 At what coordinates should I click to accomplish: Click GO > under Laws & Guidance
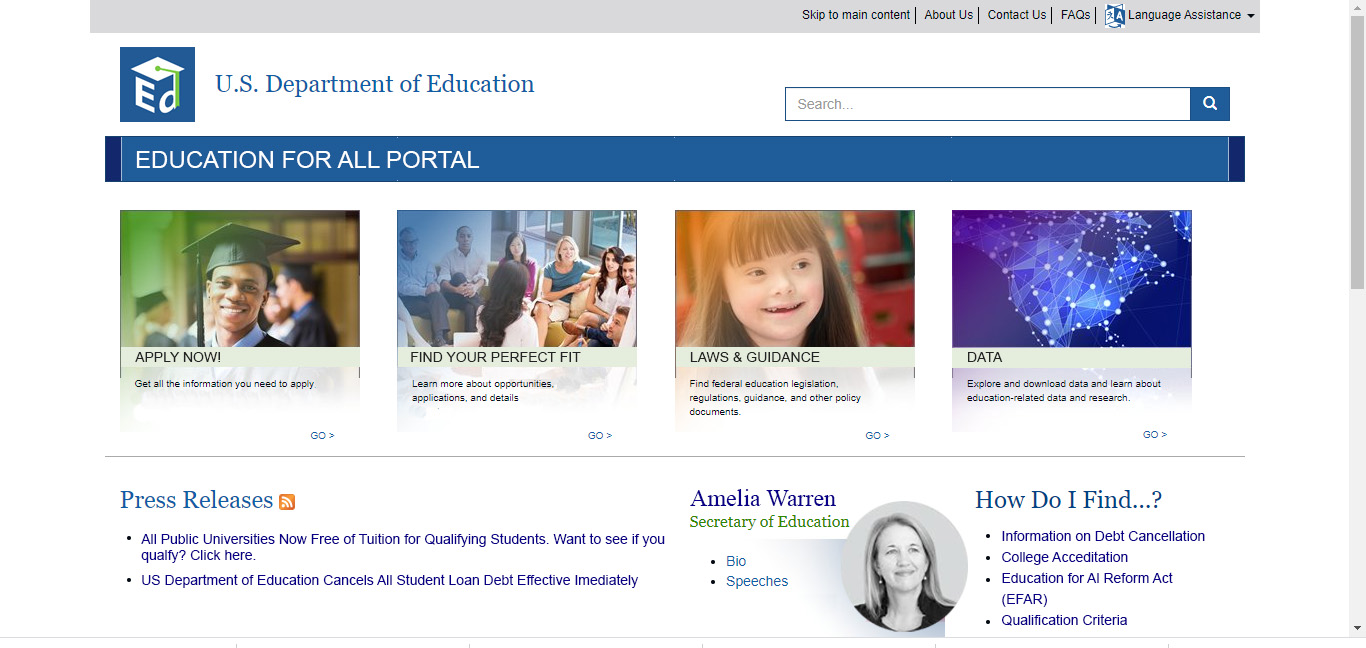[877, 436]
